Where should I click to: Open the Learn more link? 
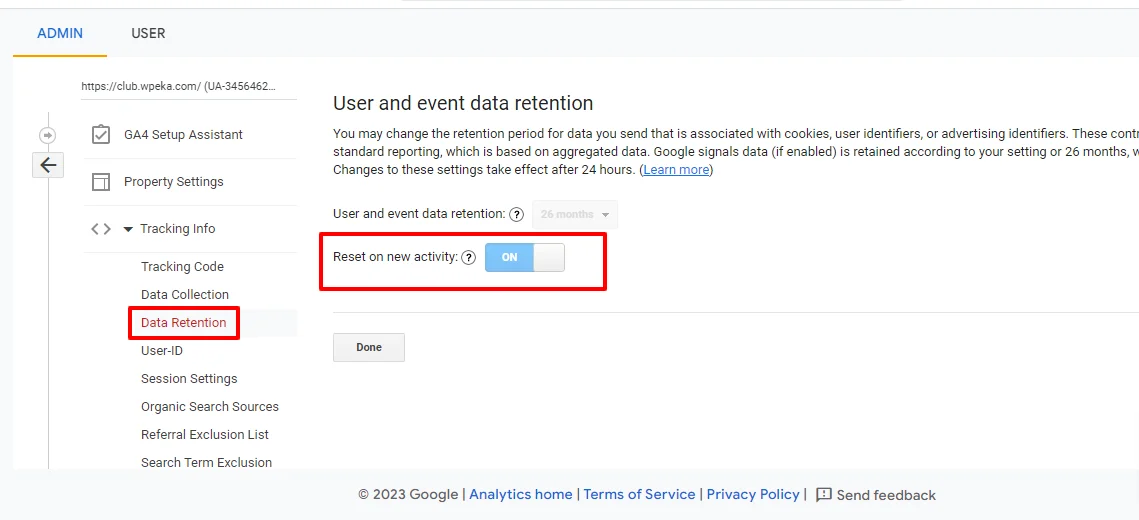[676, 170]
